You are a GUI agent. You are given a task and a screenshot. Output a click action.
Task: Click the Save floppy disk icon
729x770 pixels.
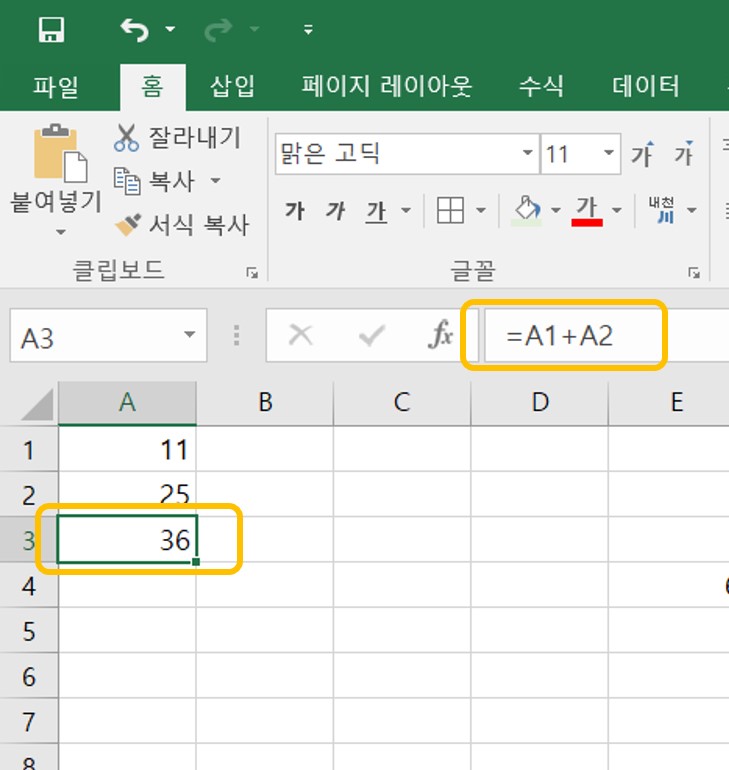52,29
